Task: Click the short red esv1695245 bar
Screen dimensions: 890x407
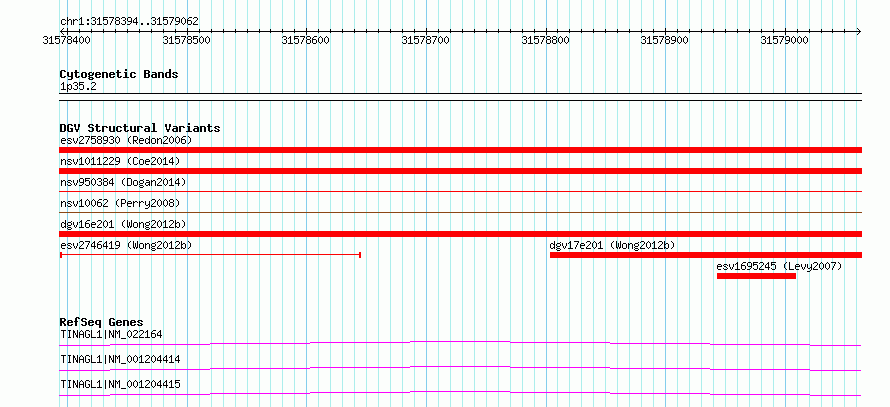Action: coord(756,276)
